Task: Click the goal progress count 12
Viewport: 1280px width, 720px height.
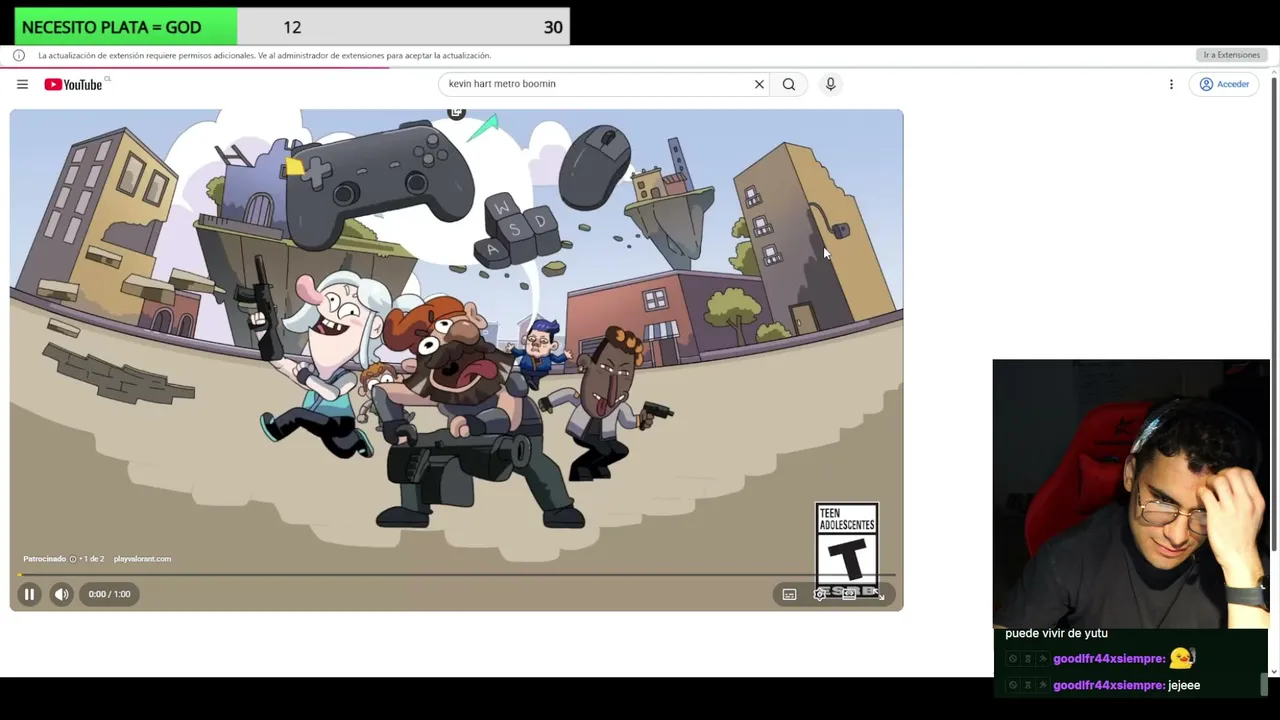Action: click(x=292, y=27)
